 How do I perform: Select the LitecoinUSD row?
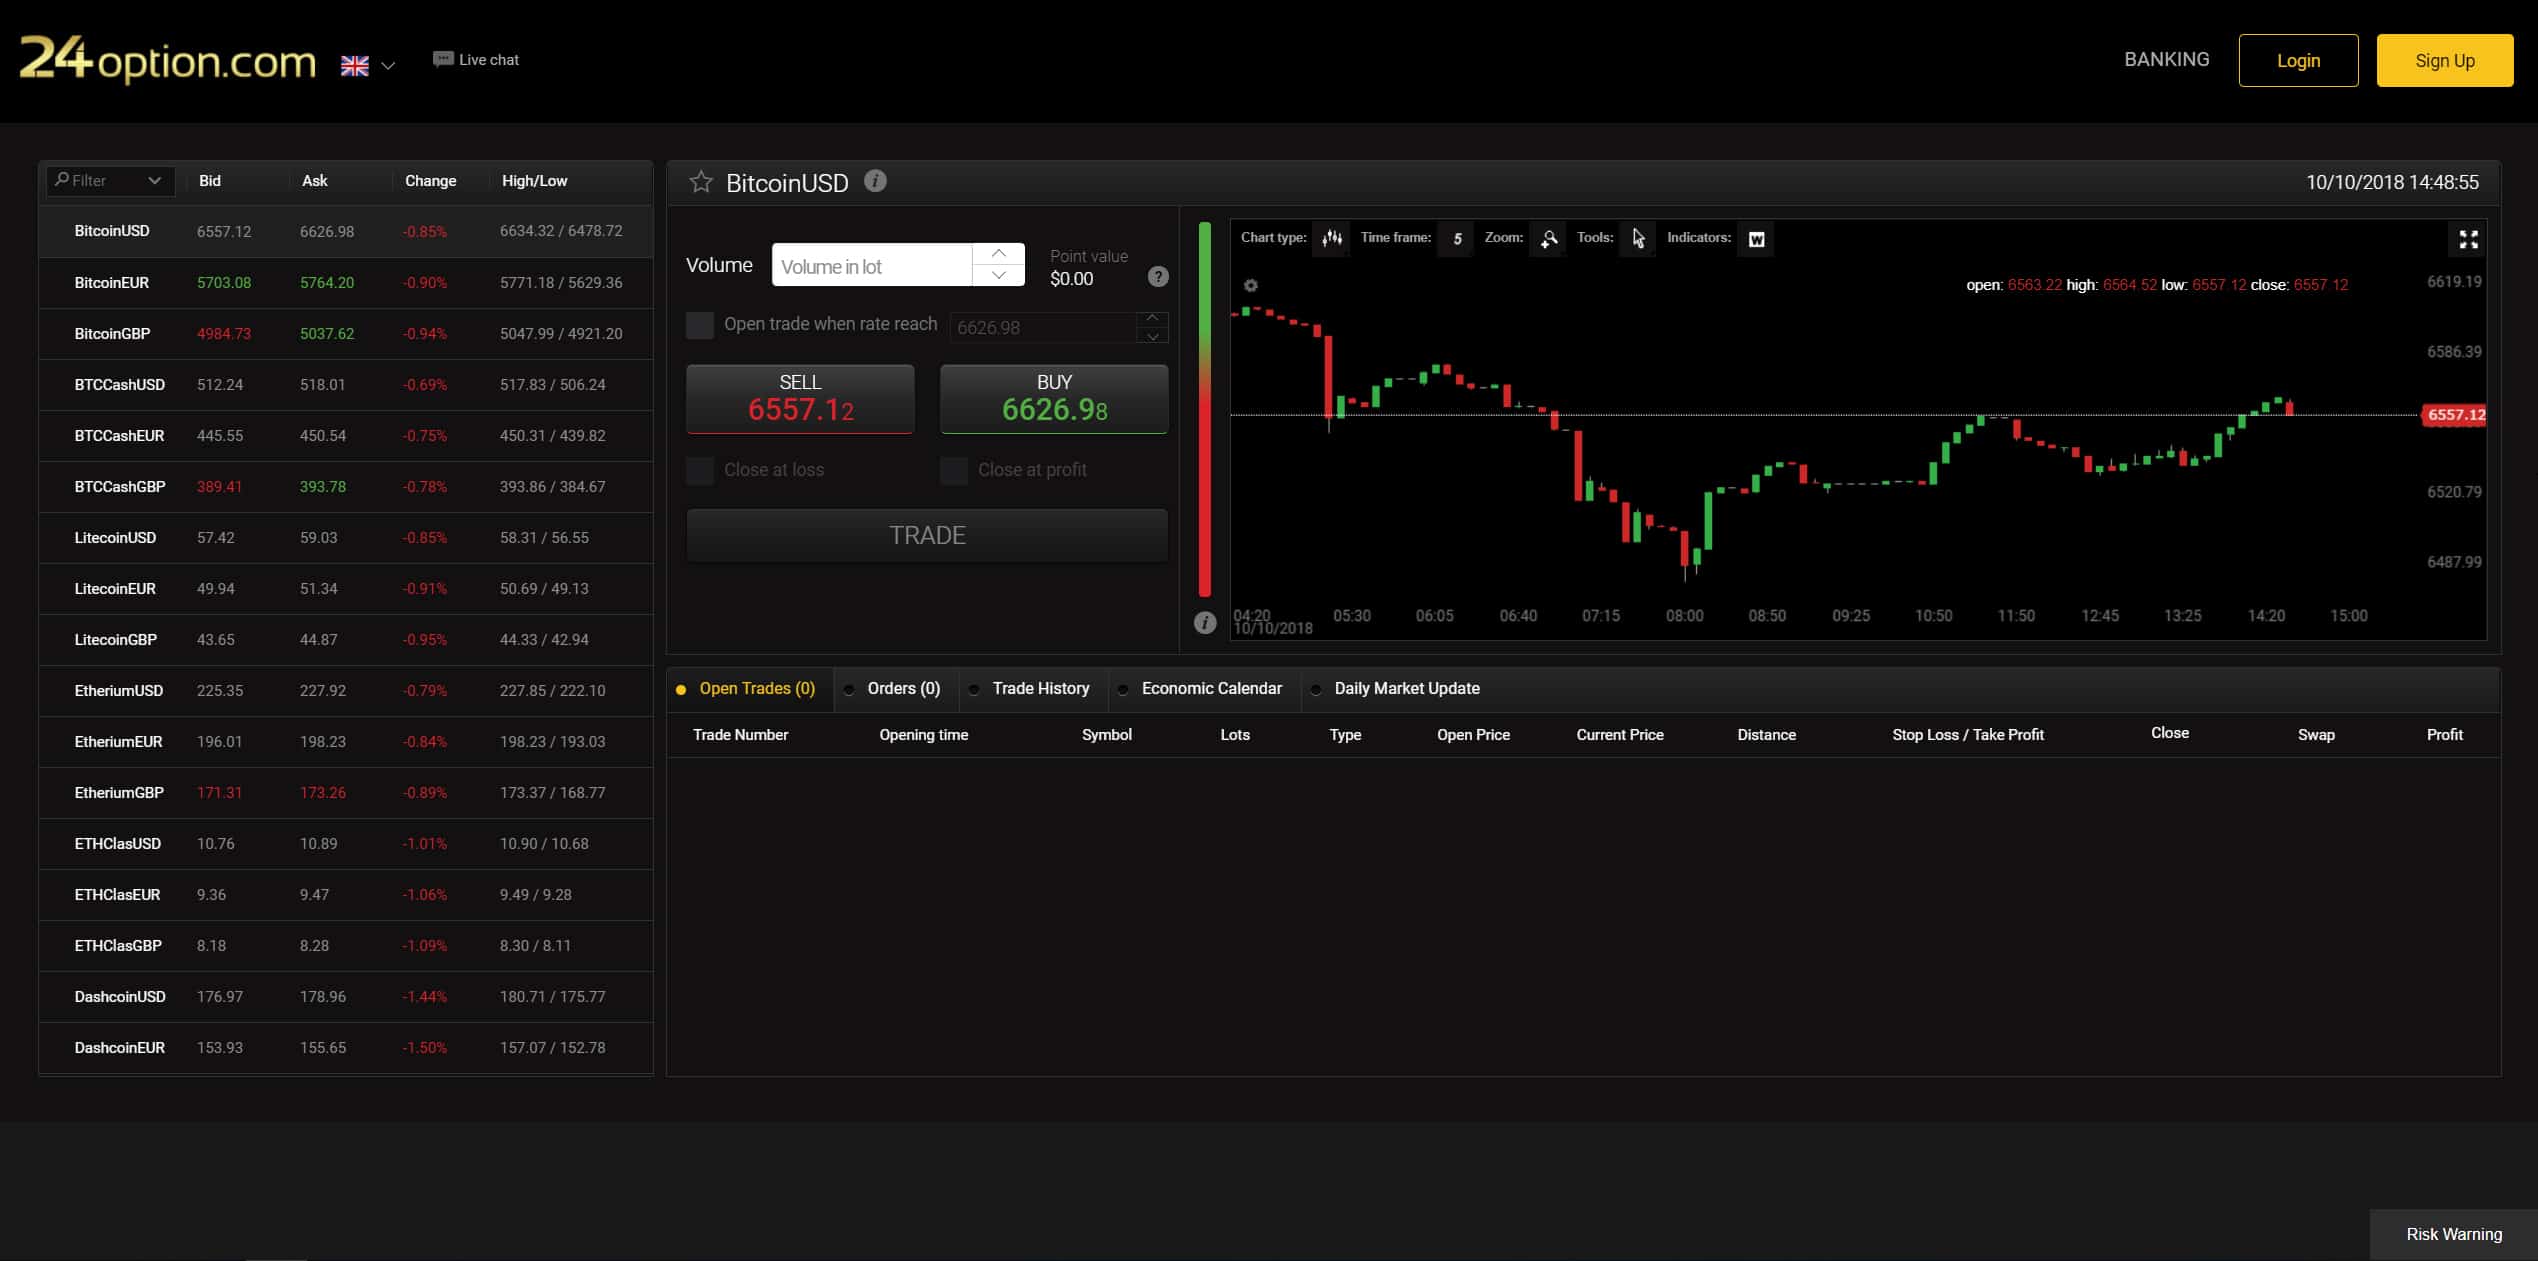346,538
